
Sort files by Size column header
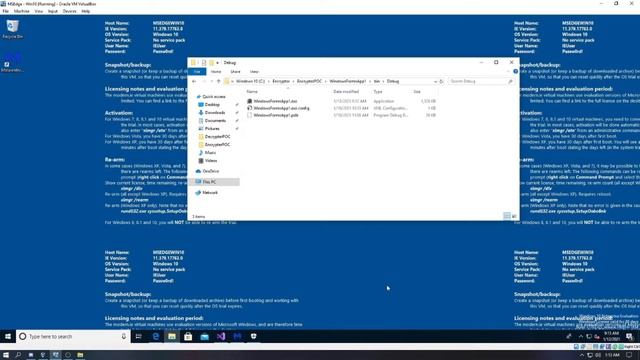pyautogui.click(x=417, y=92)
